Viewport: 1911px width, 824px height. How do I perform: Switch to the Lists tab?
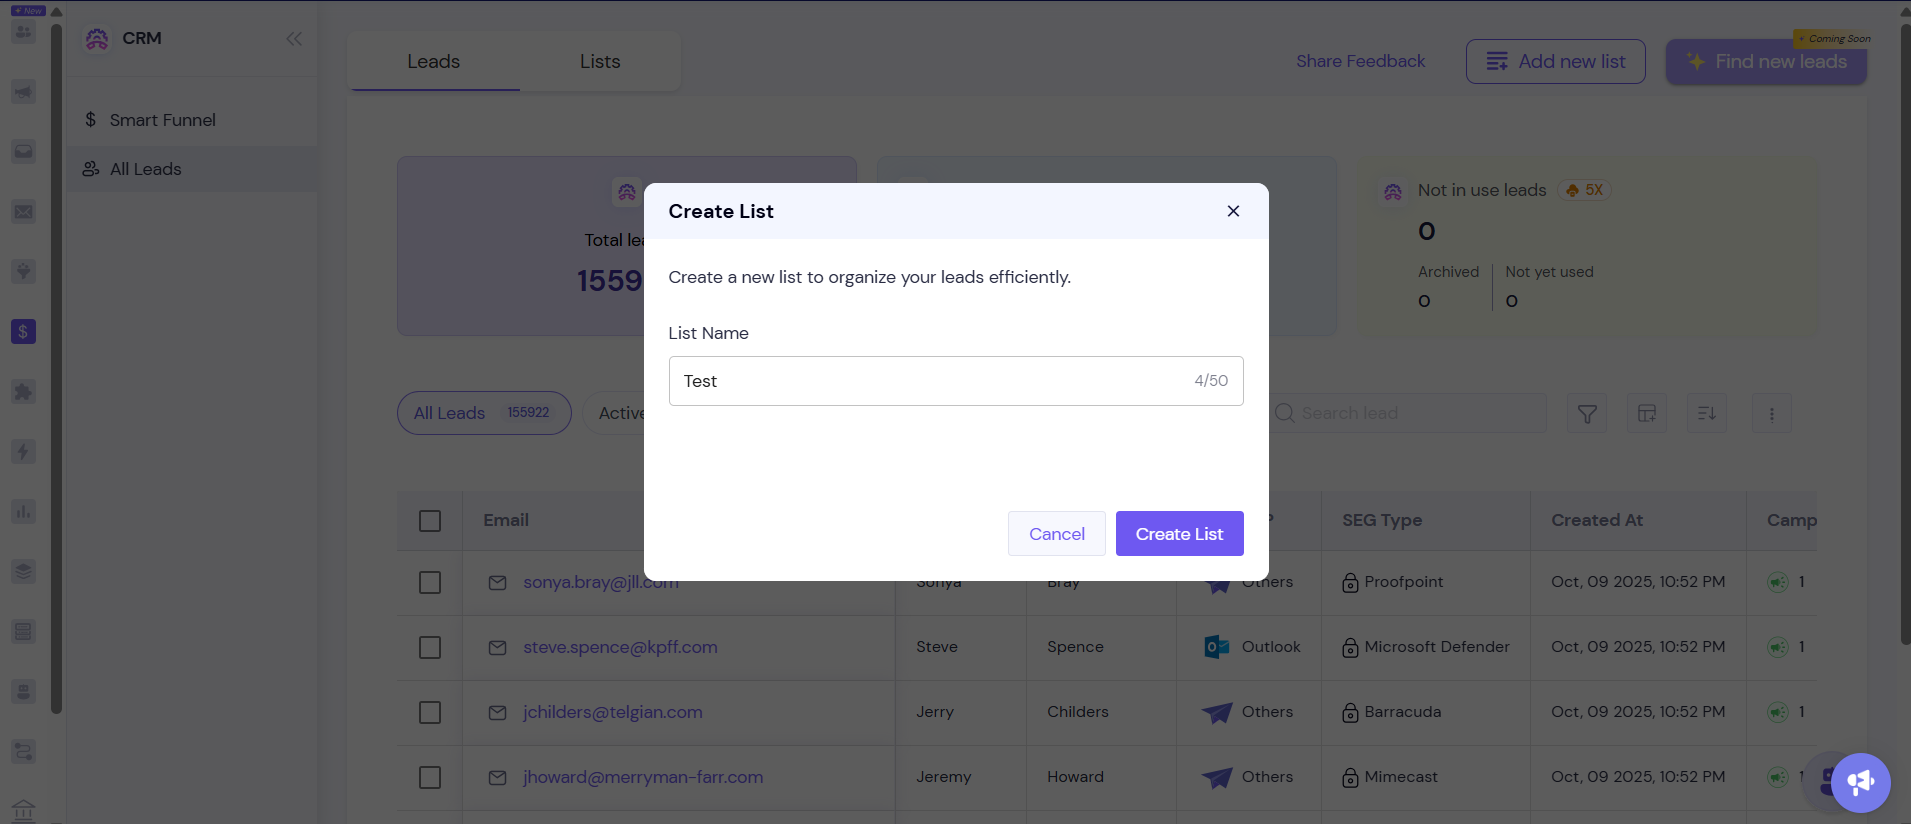[x=600, y=62]
